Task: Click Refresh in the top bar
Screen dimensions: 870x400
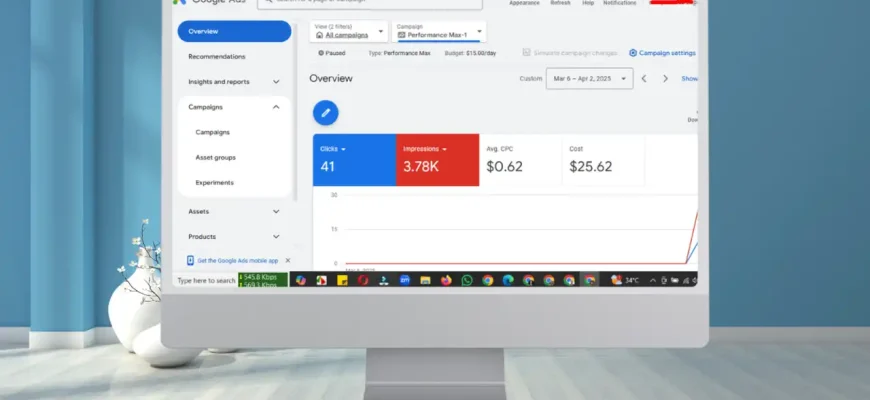Action: (560, 3)
